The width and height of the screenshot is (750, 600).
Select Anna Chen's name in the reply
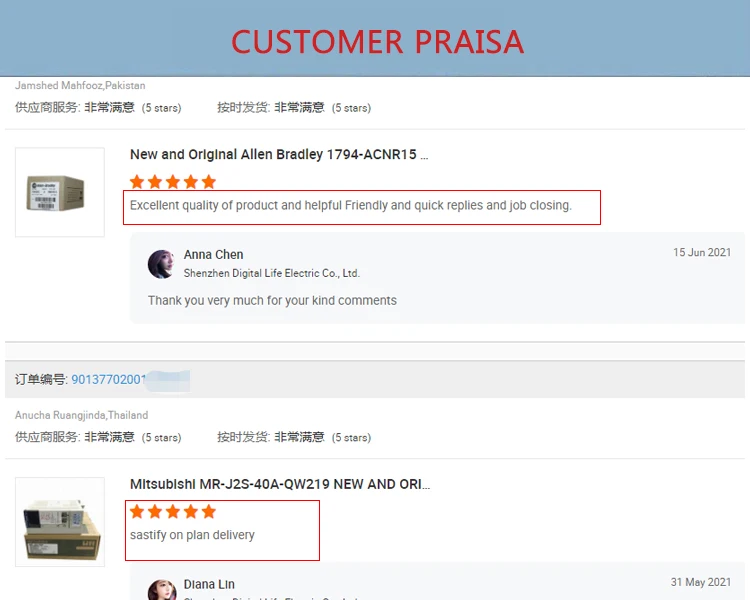213,255
